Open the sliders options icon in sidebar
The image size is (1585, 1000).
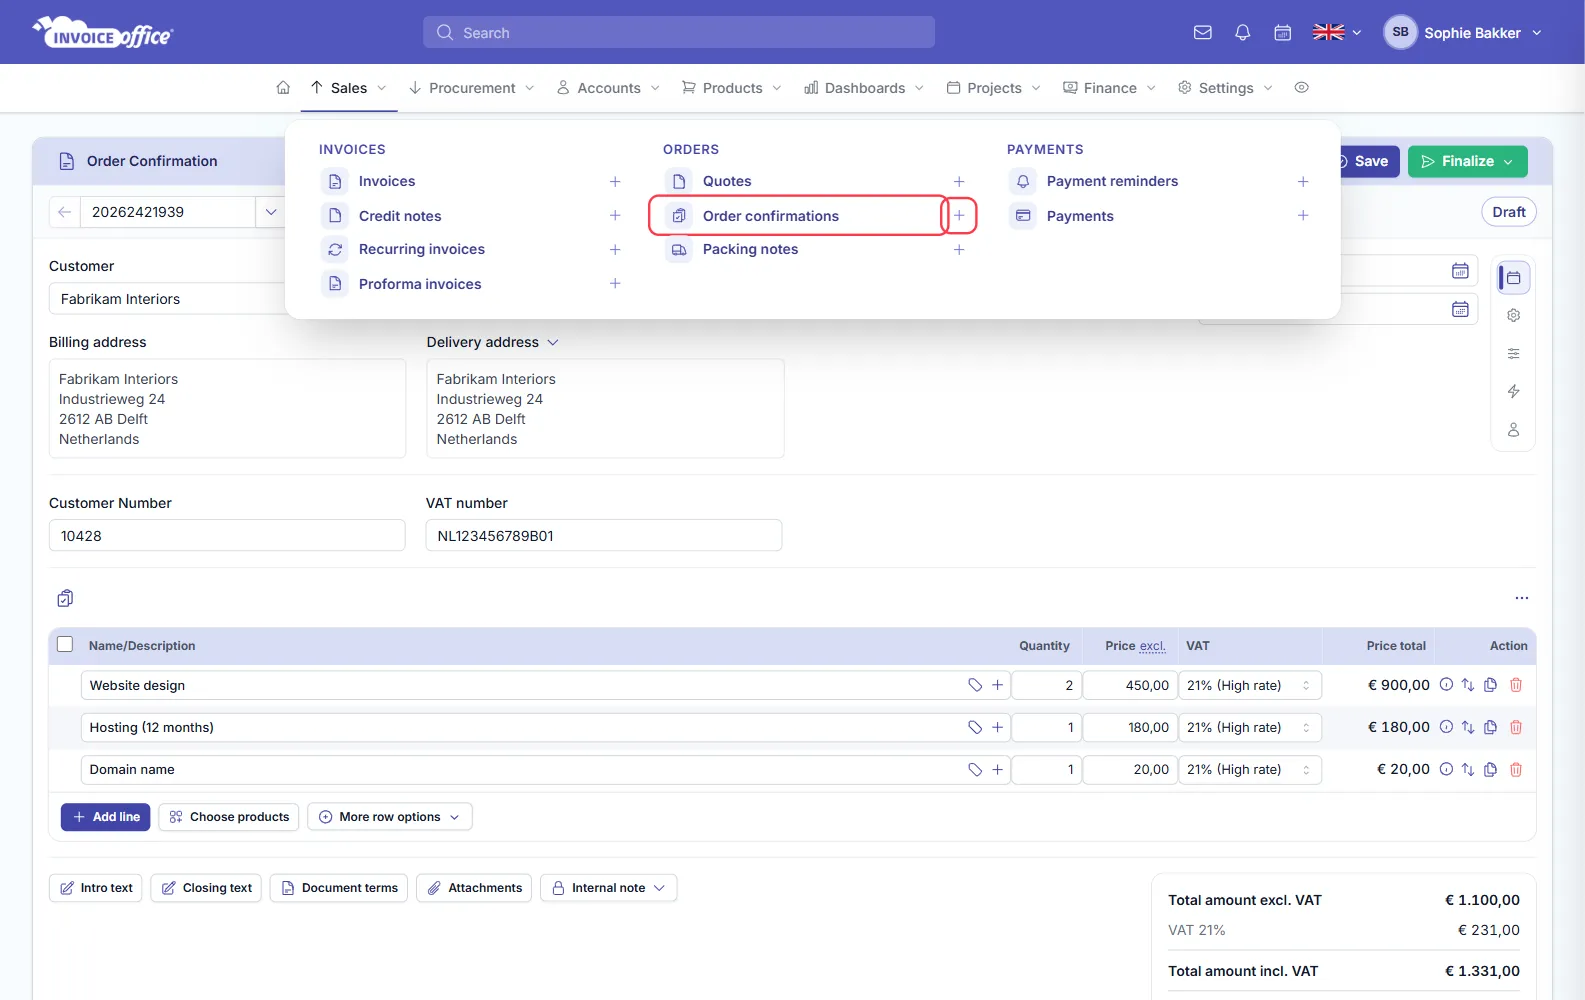(x=1514, y=353)
